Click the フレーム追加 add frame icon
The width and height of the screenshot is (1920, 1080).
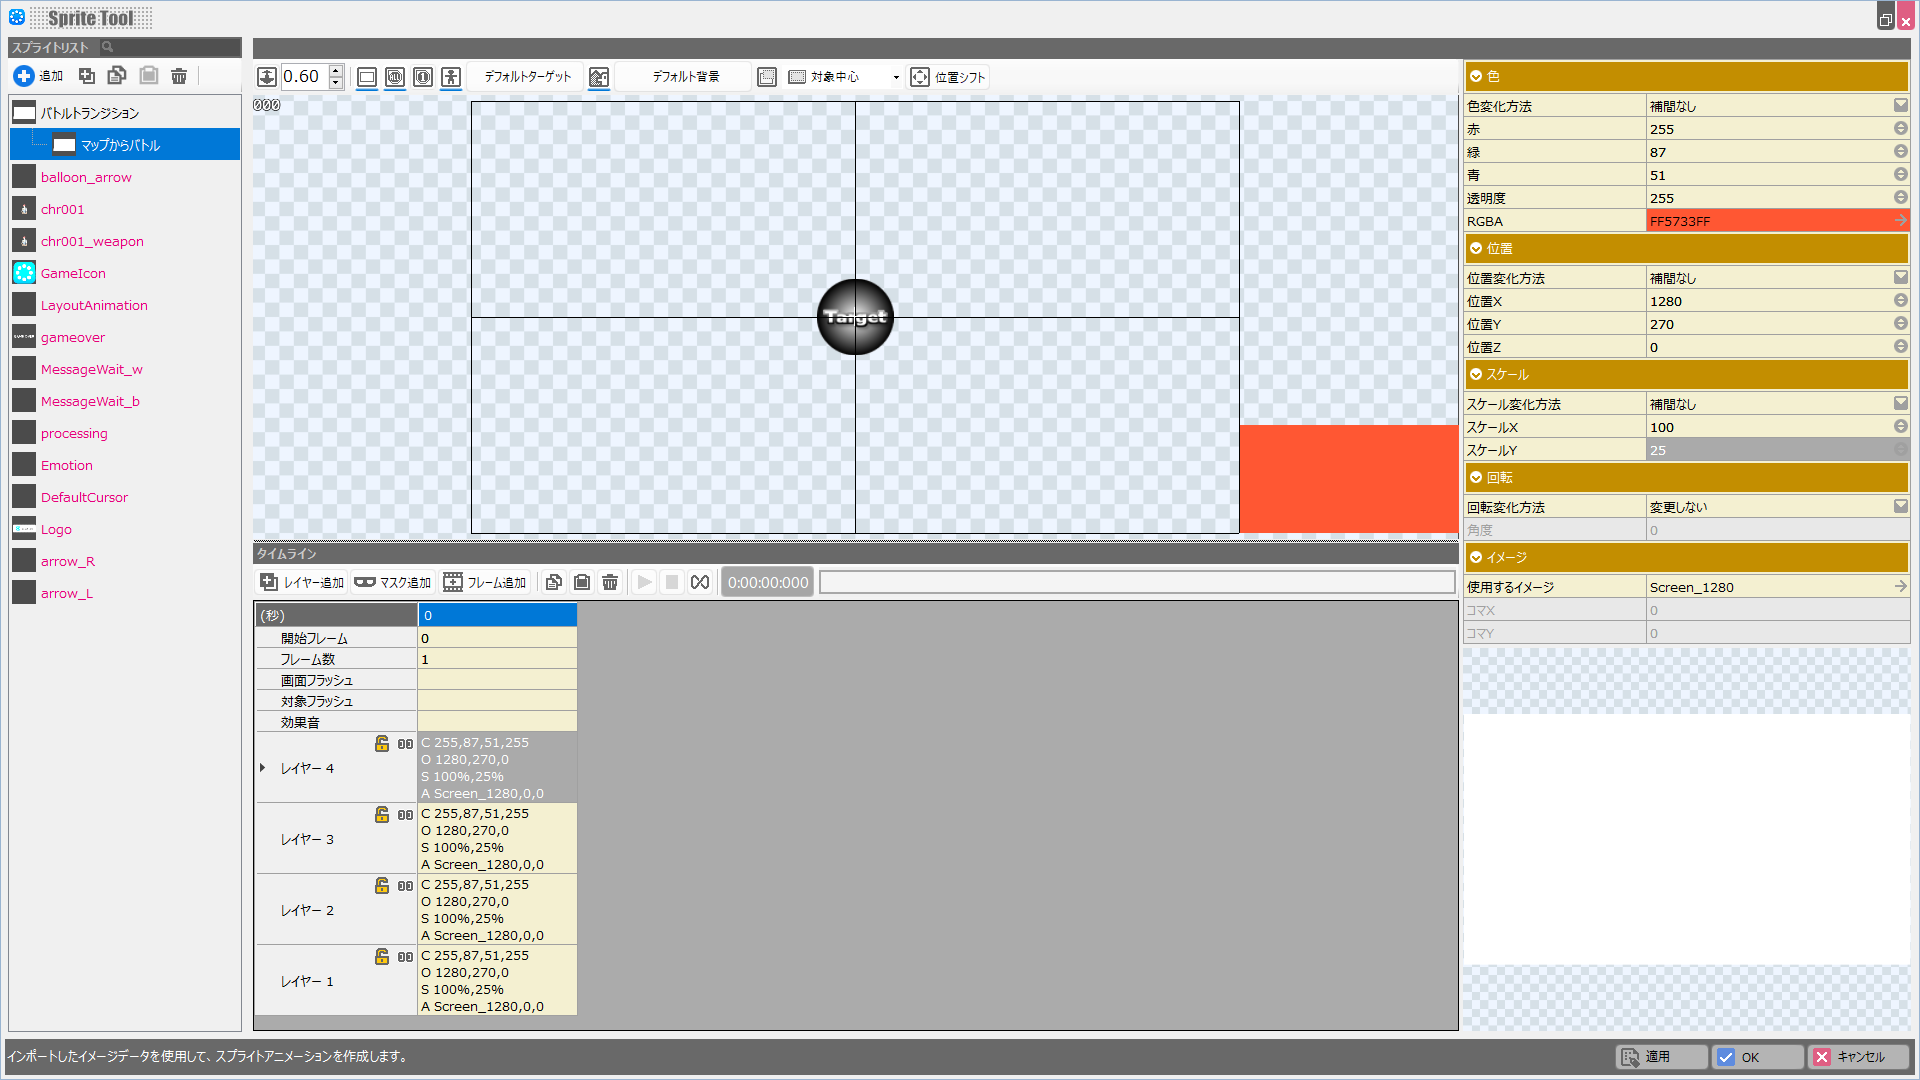[453, 582]
